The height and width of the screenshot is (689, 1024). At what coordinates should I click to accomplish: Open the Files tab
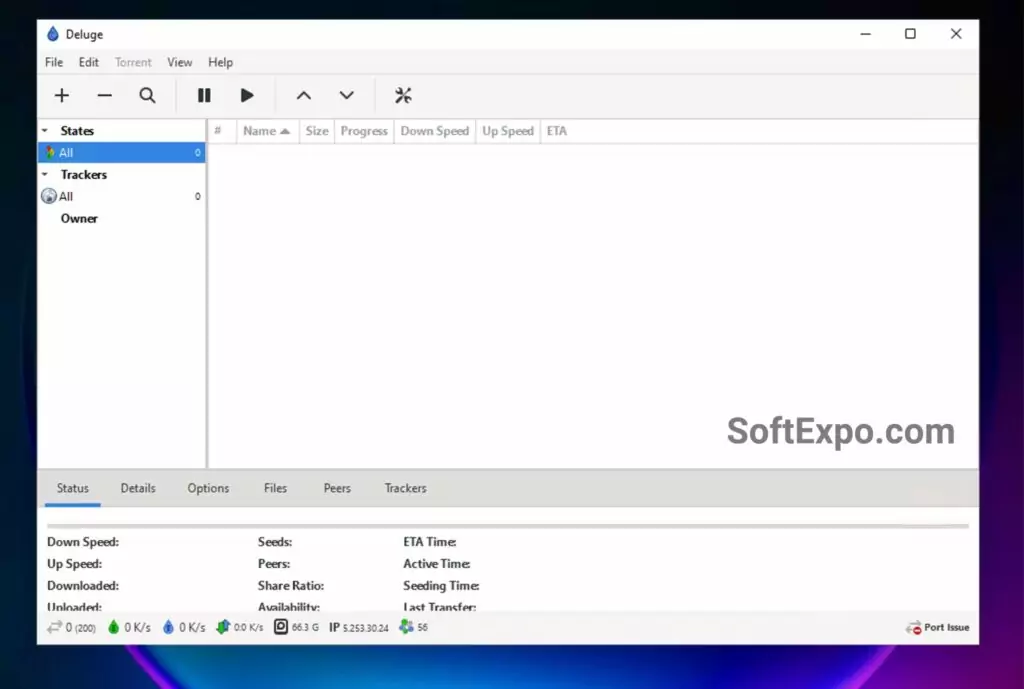275,488
